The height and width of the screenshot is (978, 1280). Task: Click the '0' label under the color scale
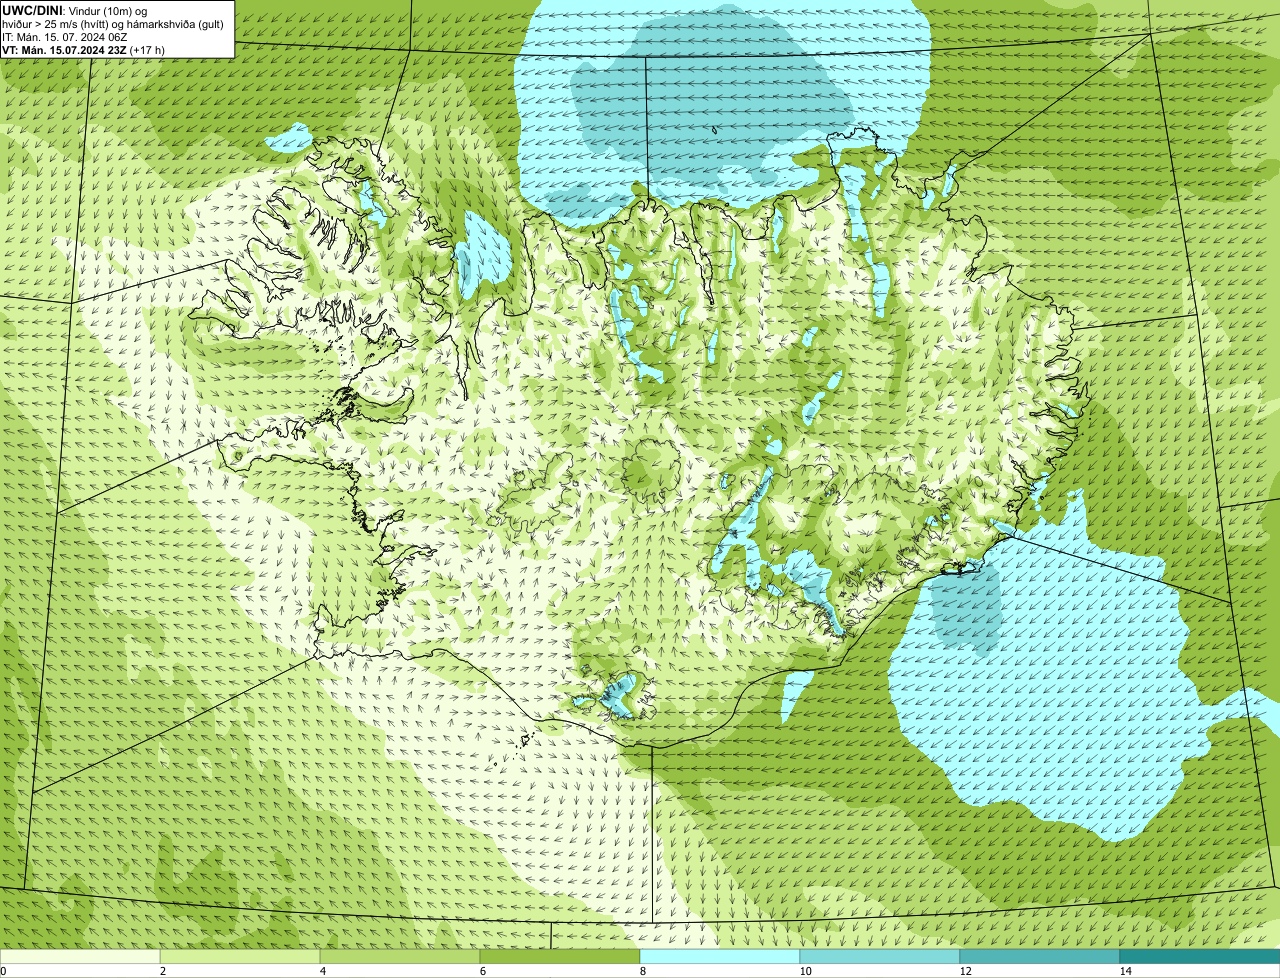tap(3, 971)
